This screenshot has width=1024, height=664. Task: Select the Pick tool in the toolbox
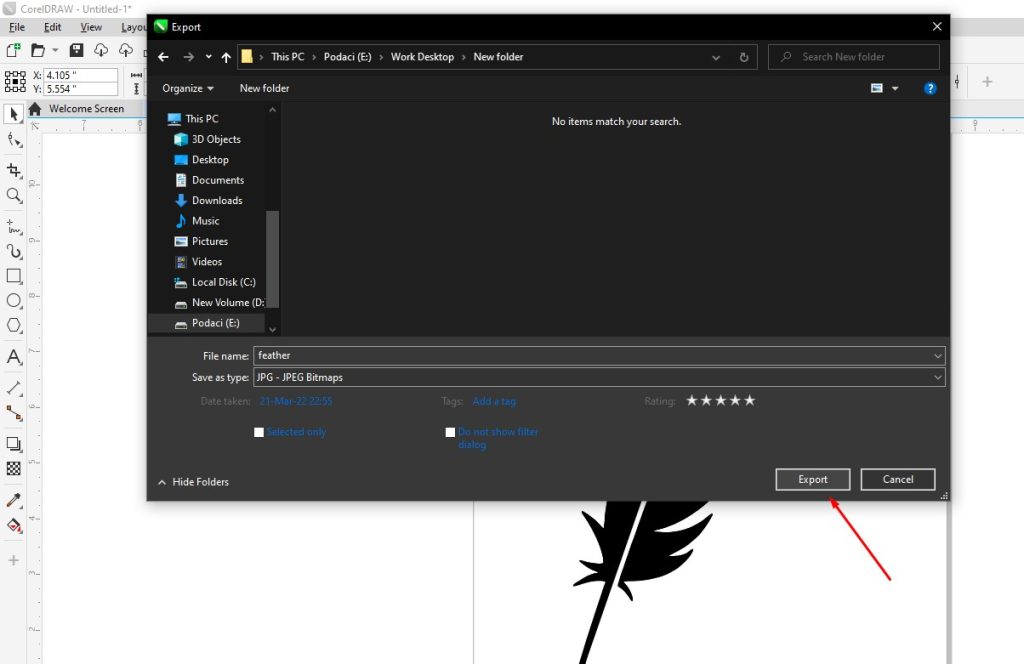coord(13,114)
